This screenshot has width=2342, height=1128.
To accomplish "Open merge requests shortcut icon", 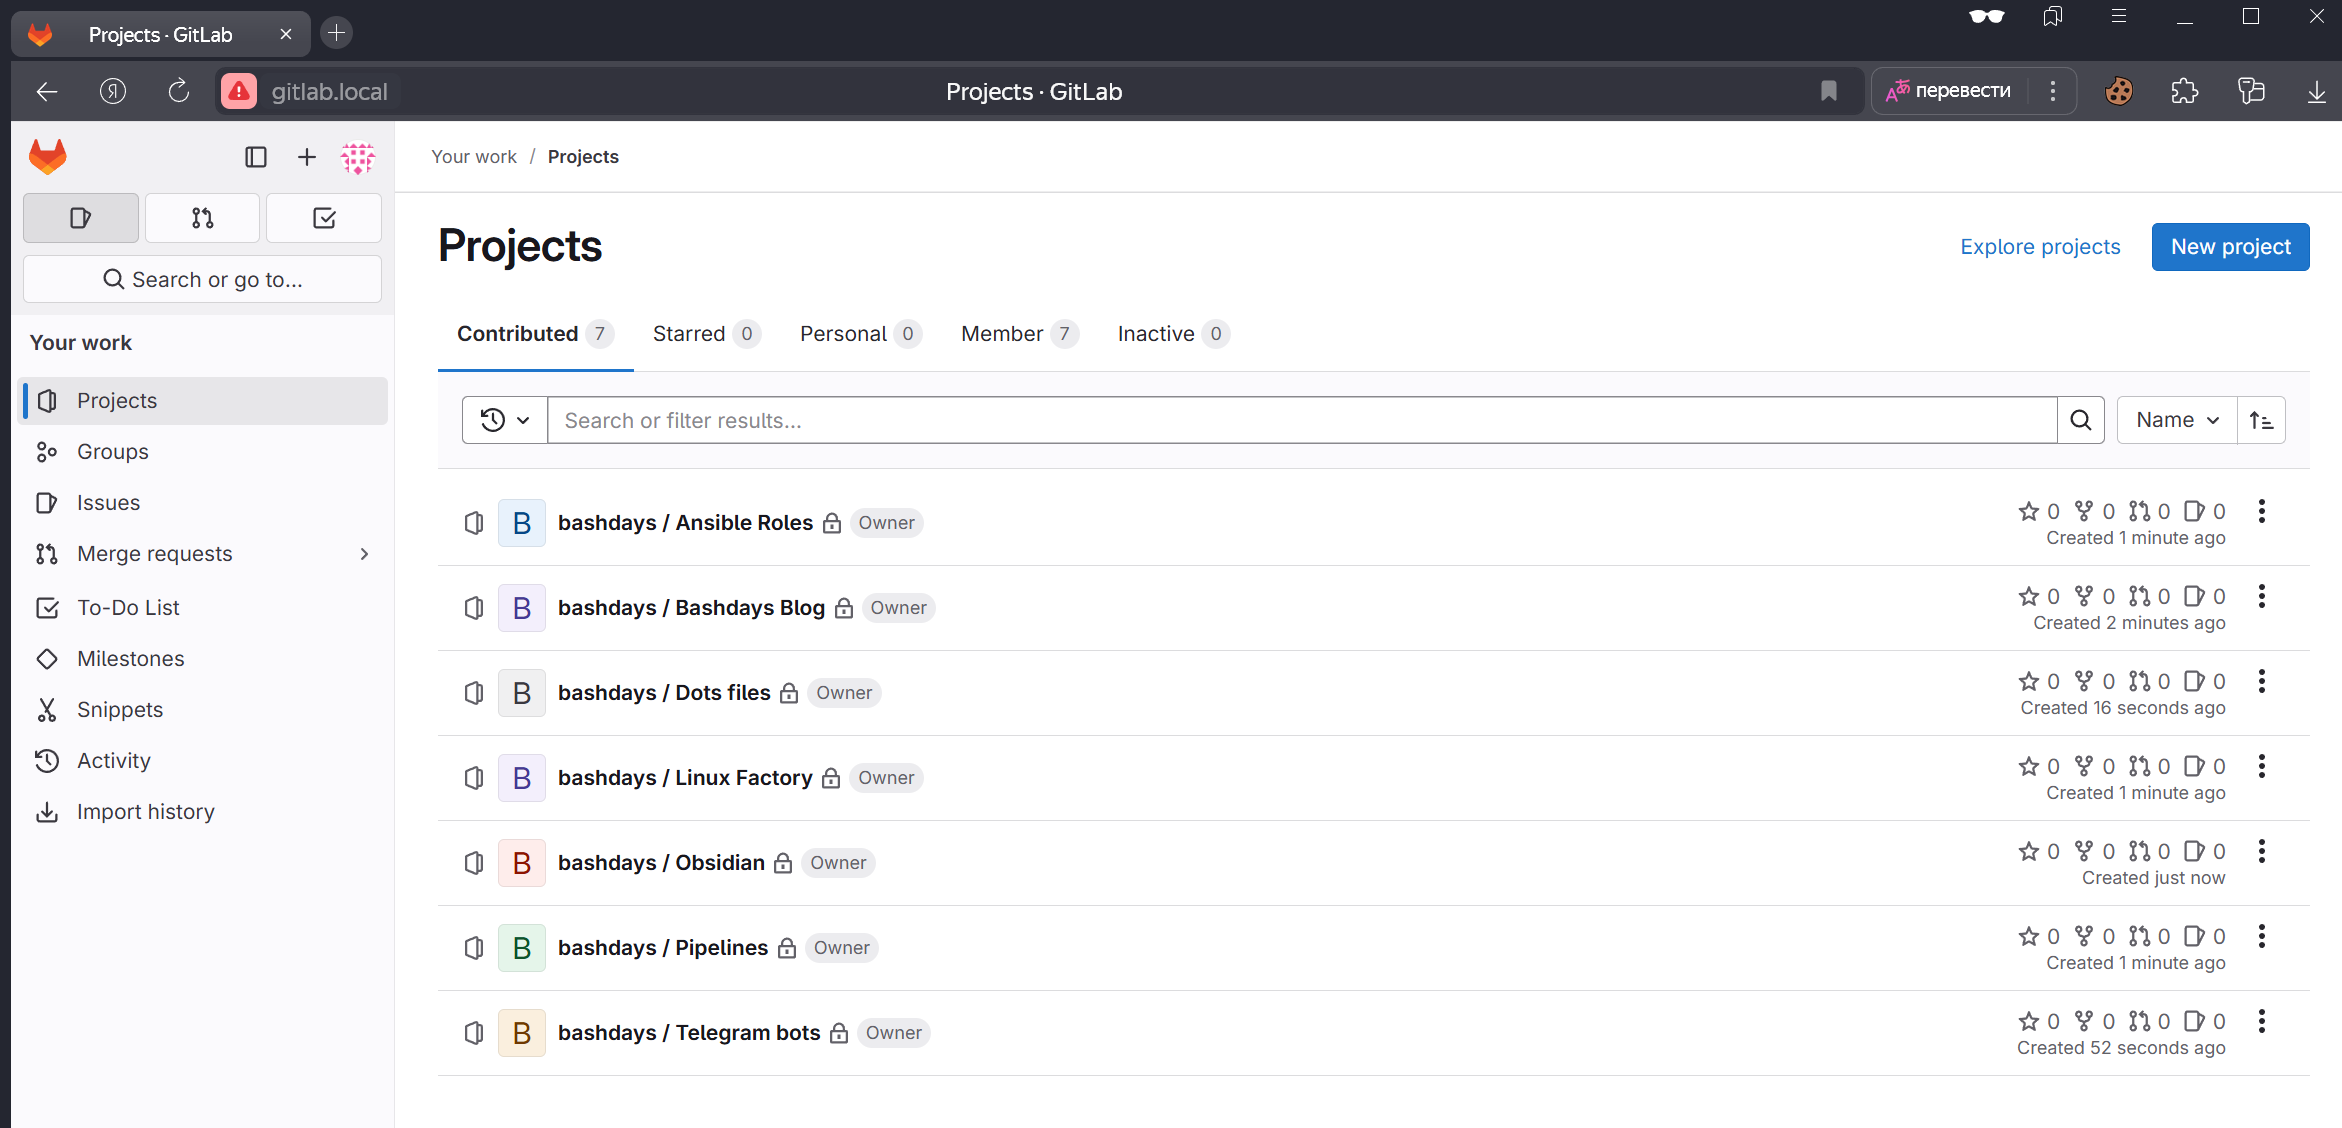I will [x=202, y=218].
